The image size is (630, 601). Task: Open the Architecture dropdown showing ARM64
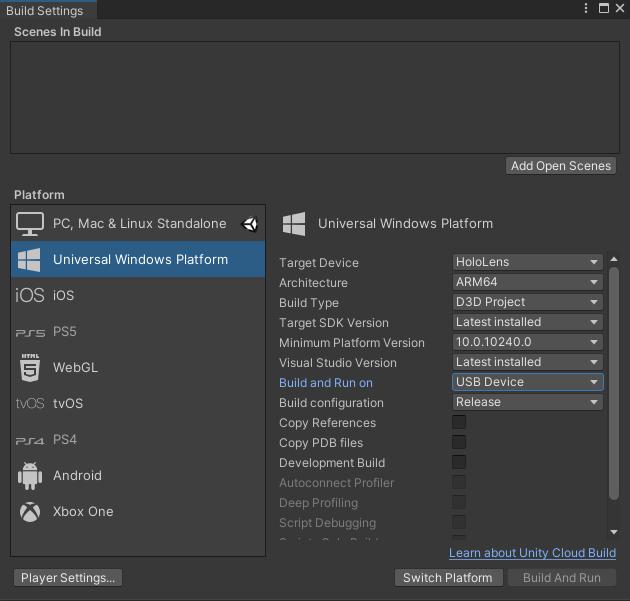pos(527,282)
